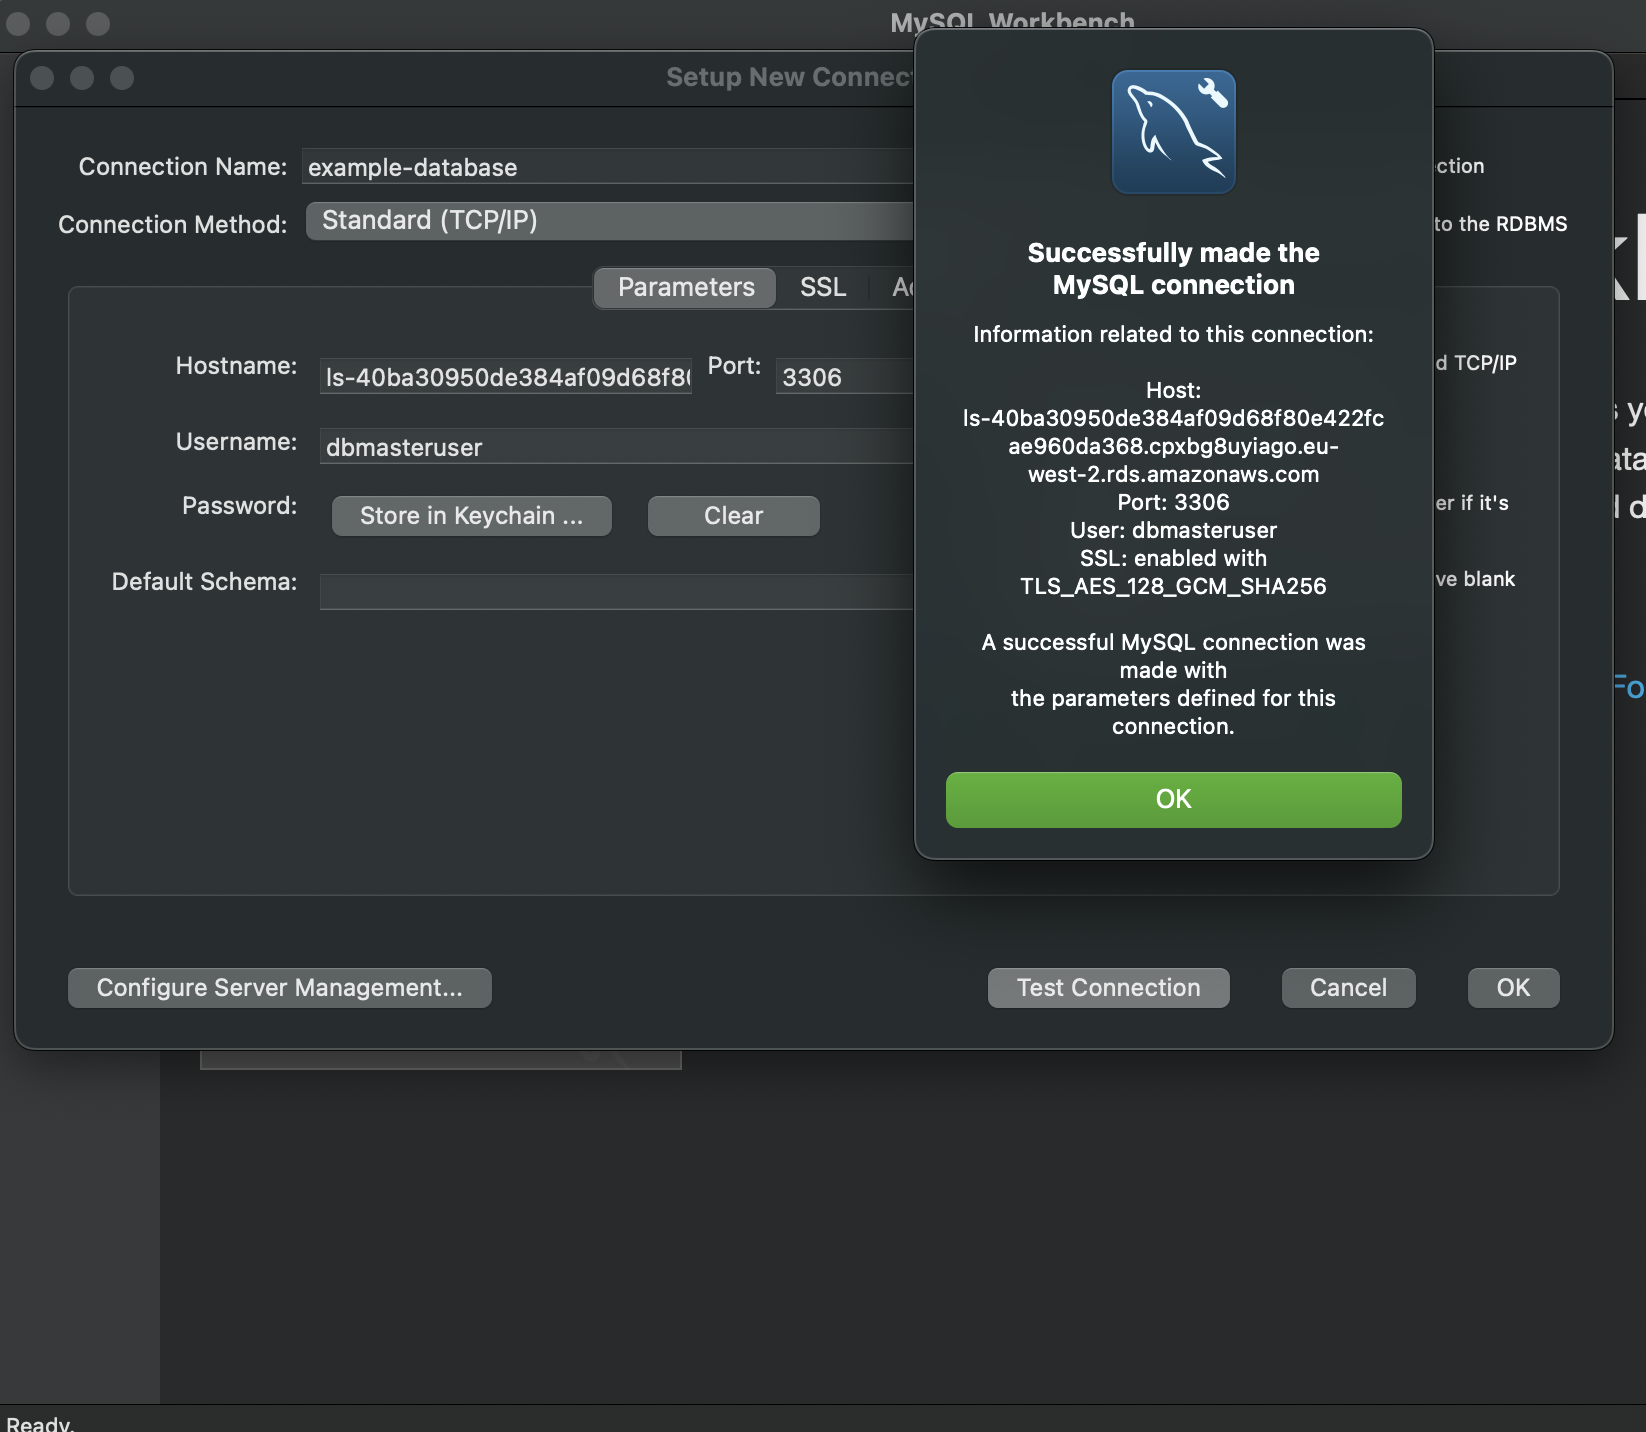Click the Test Connection button

click(x=1108, y=988)
